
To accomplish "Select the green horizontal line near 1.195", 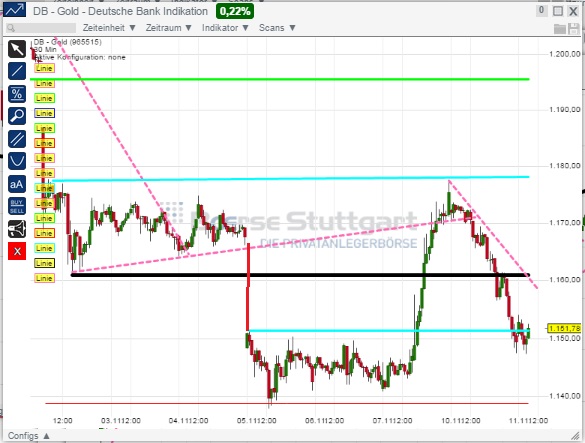I will [280, 79].
